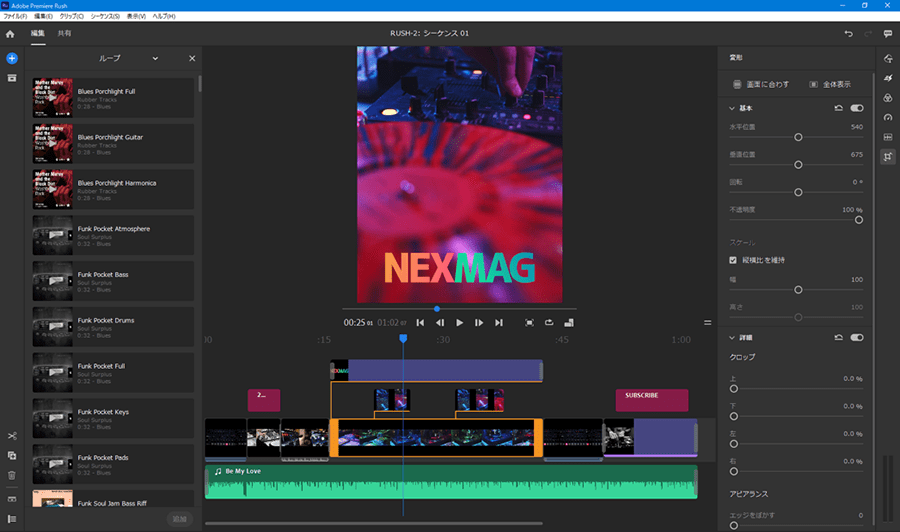Open the ヘルプ menu
Image resolution: width=900 pixels, height=532 pixels.
(164, 16)
